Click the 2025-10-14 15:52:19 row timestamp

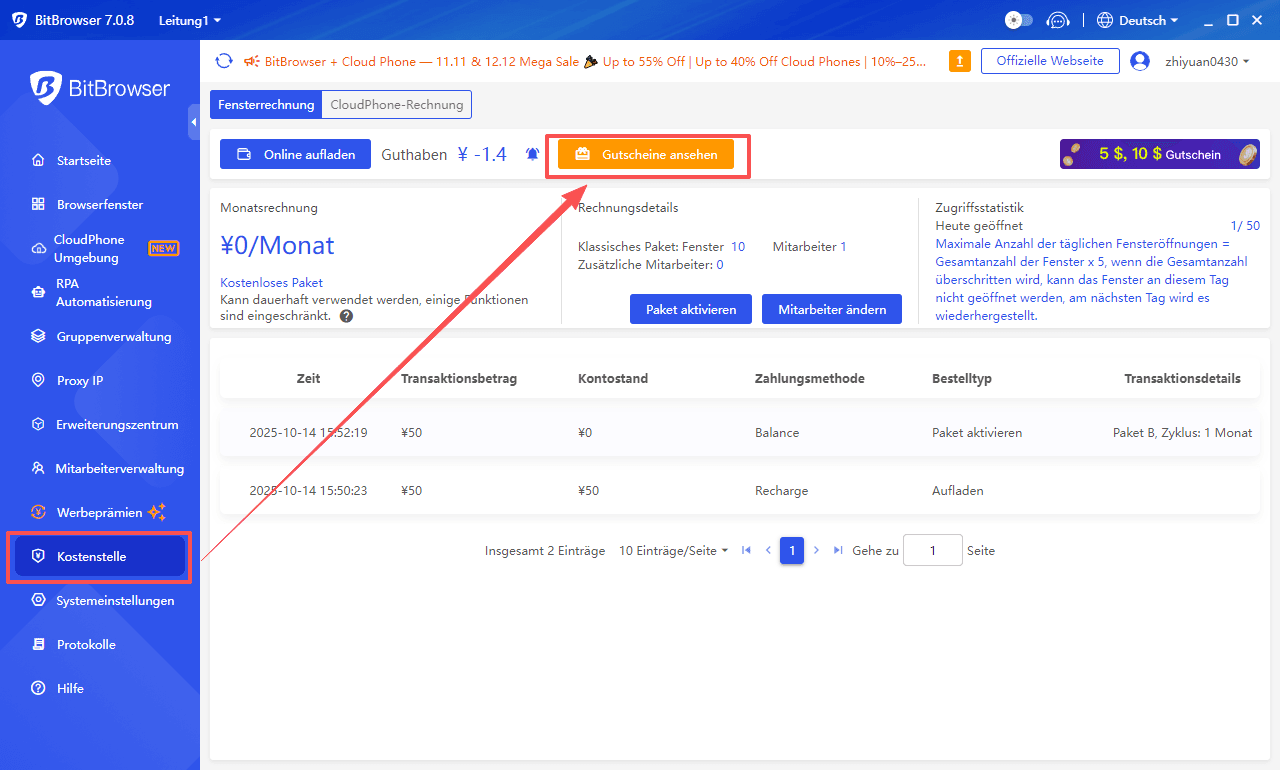pos(308,433)
